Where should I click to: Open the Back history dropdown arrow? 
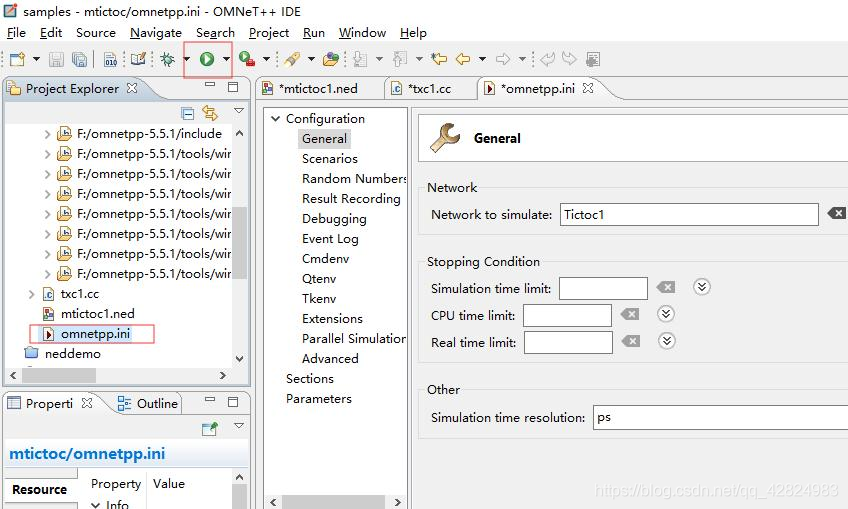click(482, 59)
